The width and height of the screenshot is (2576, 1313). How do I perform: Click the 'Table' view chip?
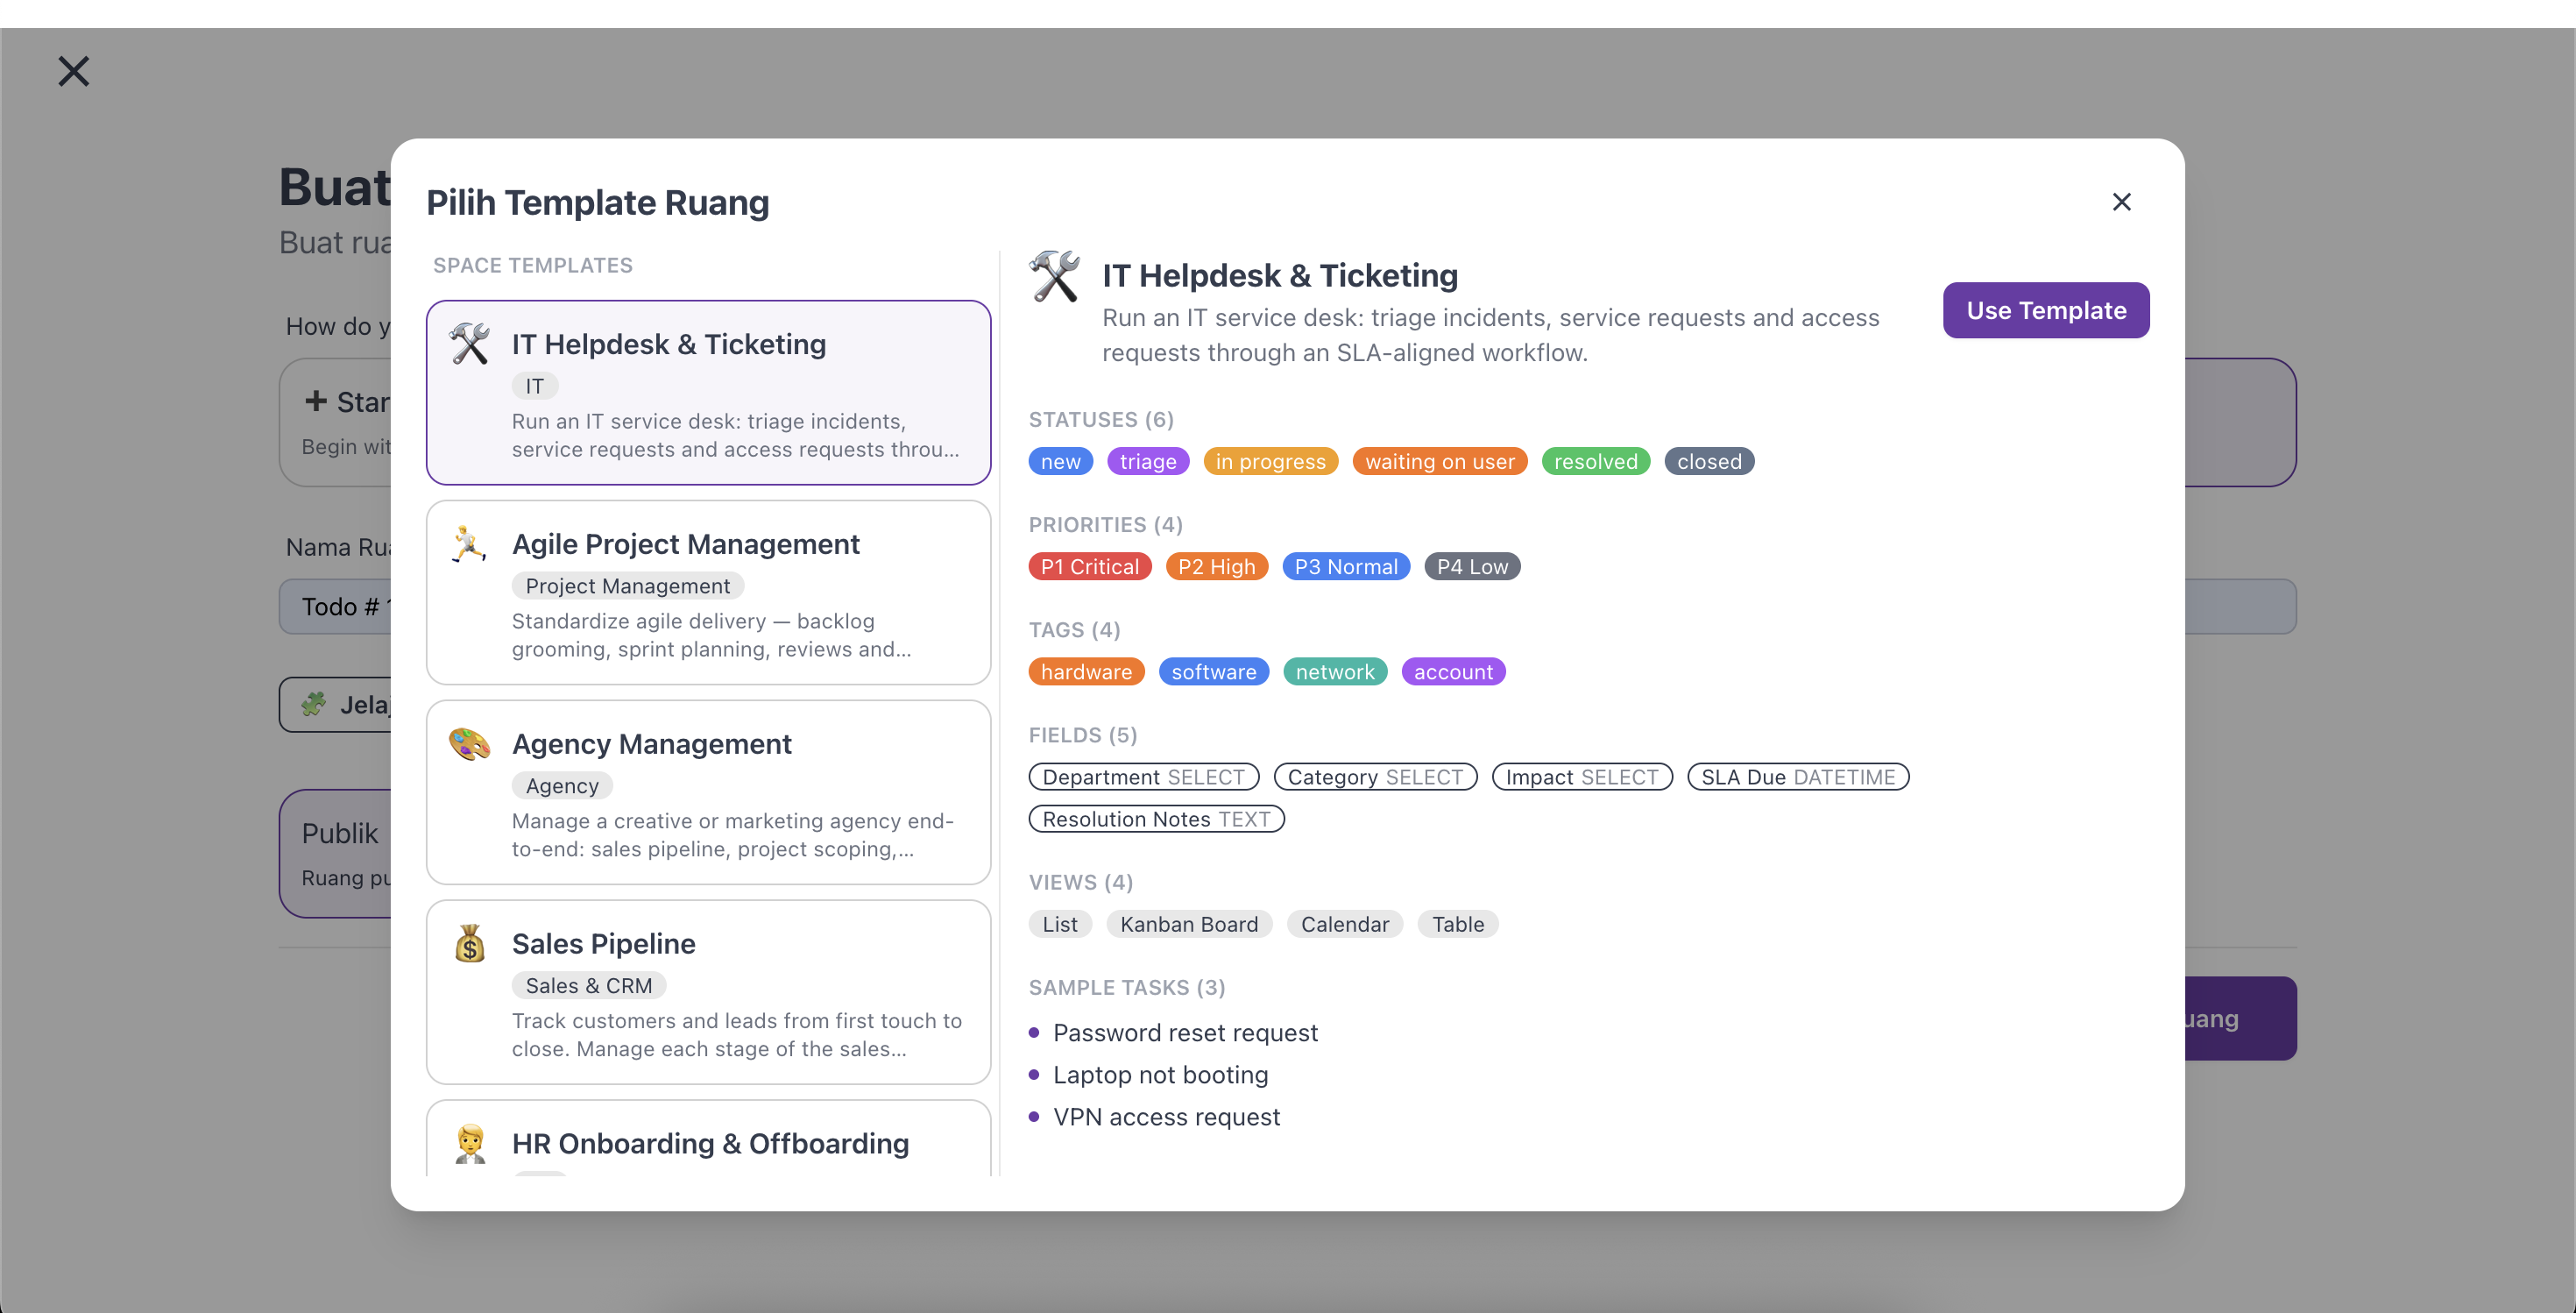(x=1458, y=924)
